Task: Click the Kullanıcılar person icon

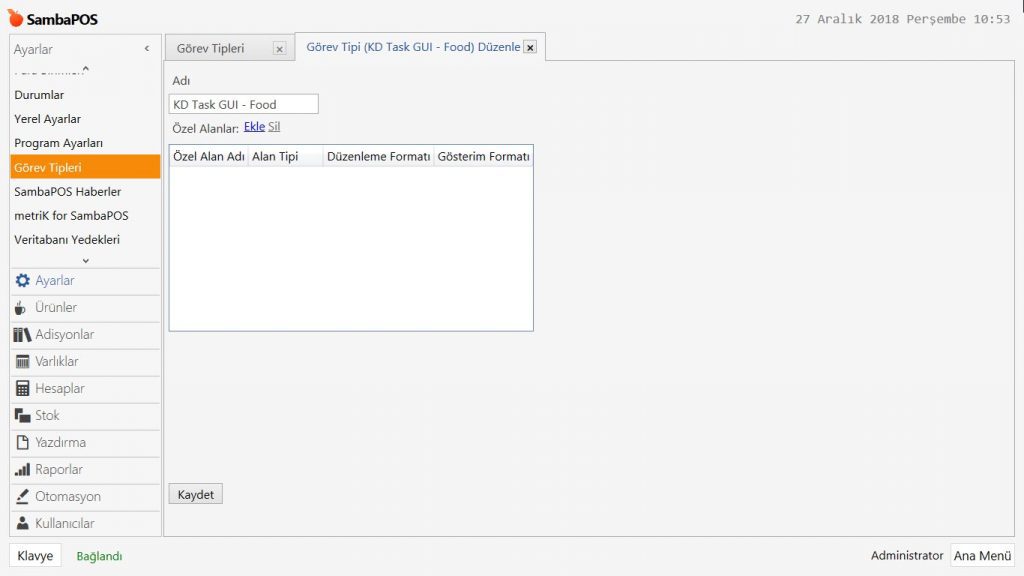Action: 22,524
